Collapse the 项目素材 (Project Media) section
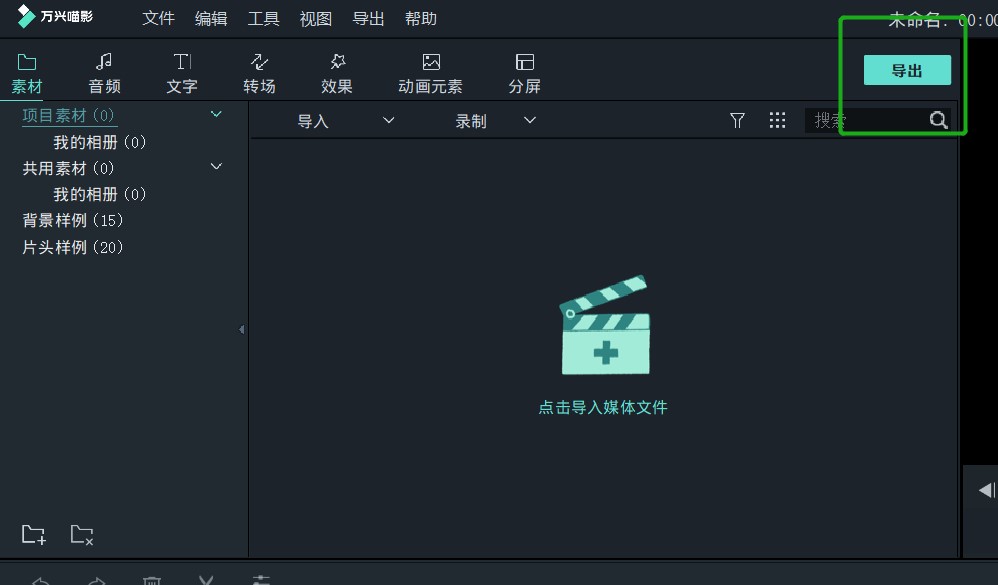Viewport: 998px width, 585px height. [216, 114]
